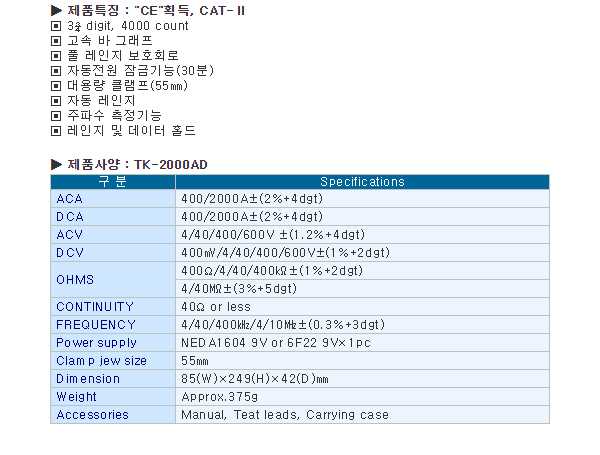Click the bullet icon before '레인지 및 데이터 홀드'
600x455 pixels.
(56, 131)
